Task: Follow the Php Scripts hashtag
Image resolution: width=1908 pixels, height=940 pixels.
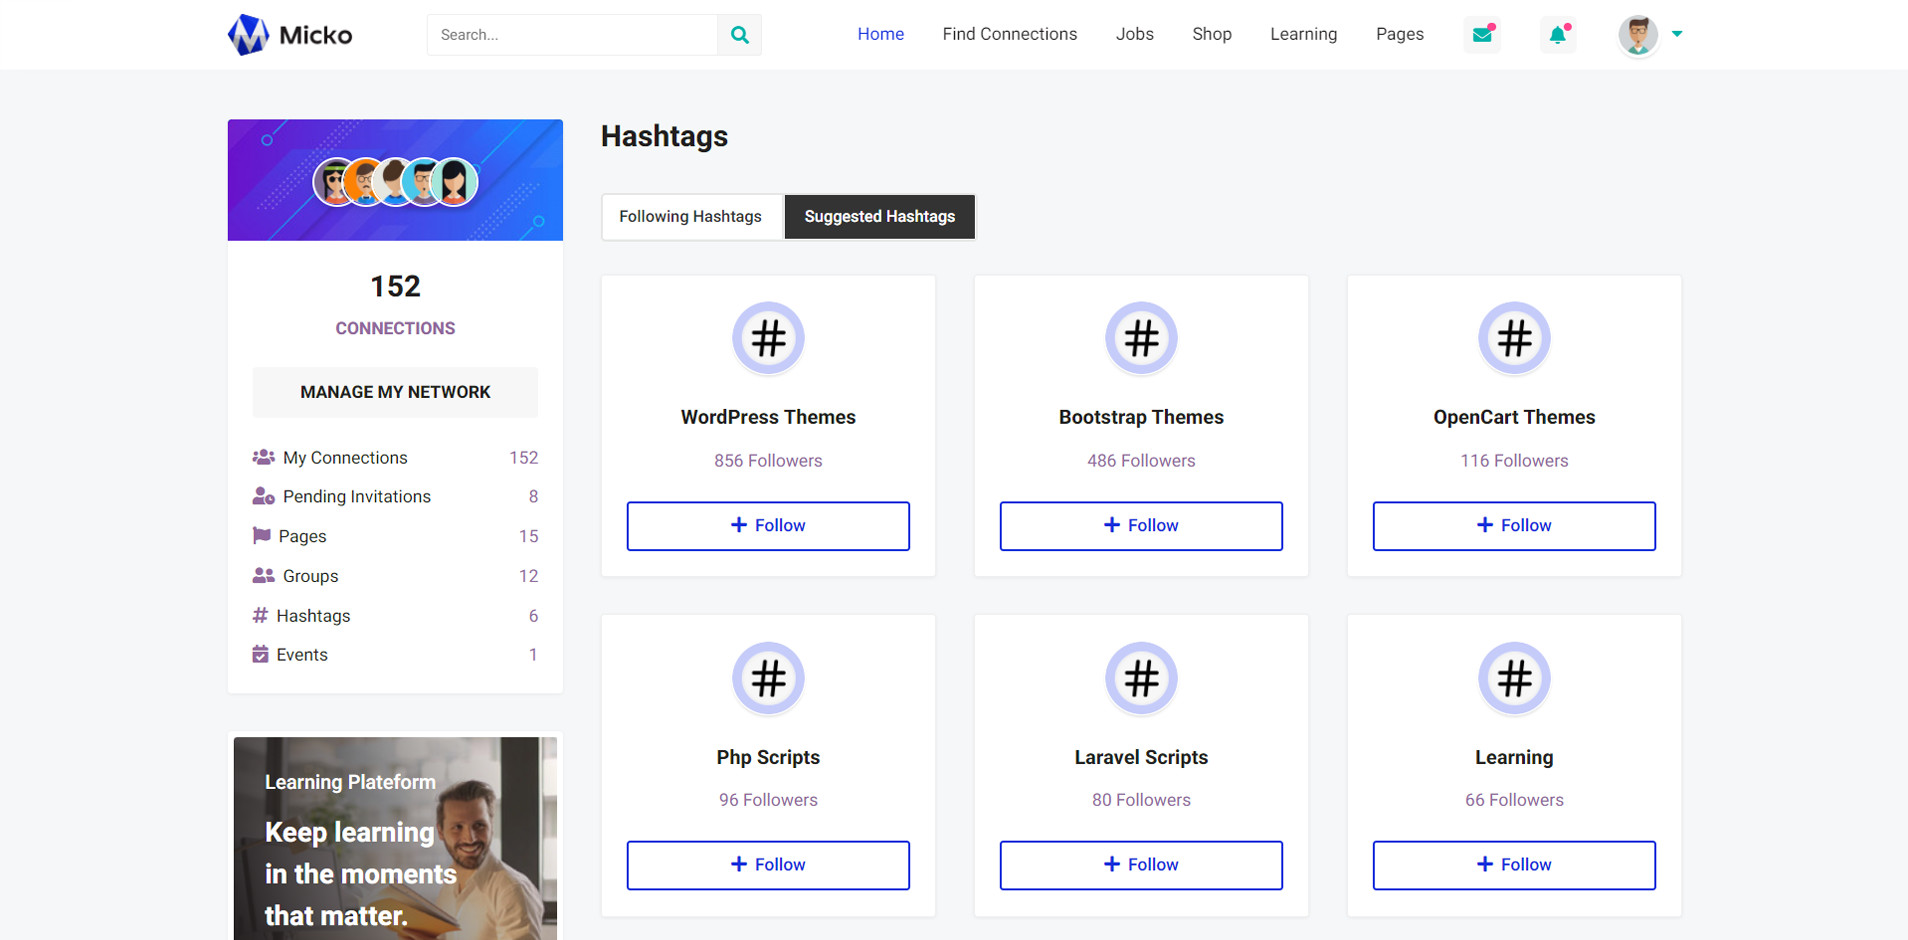Action: click(768, 865)
